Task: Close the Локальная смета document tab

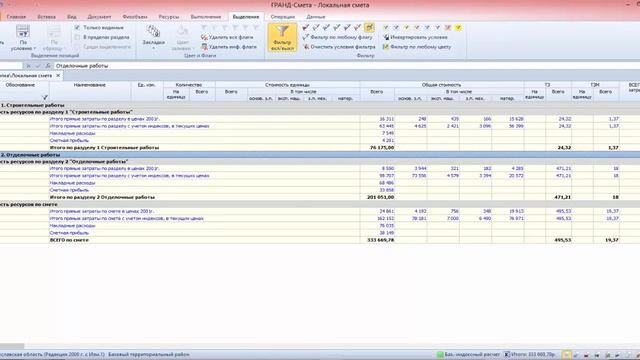Action: click(x=58, y=76)
